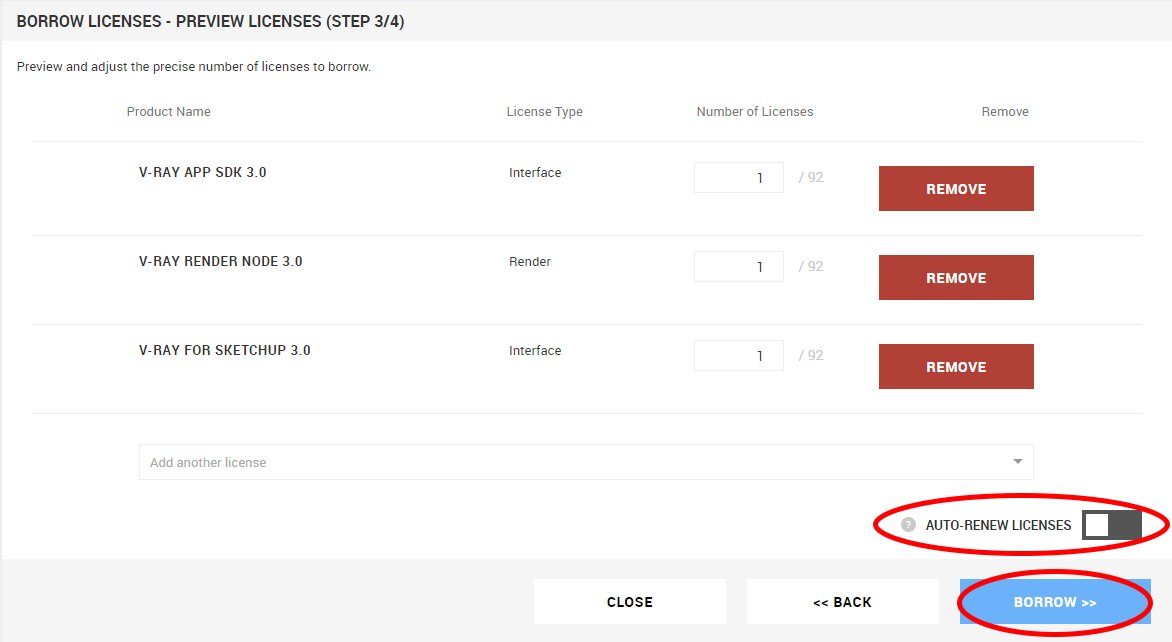Click the Interface type of V-Ray App SDK

click(534, 173)
